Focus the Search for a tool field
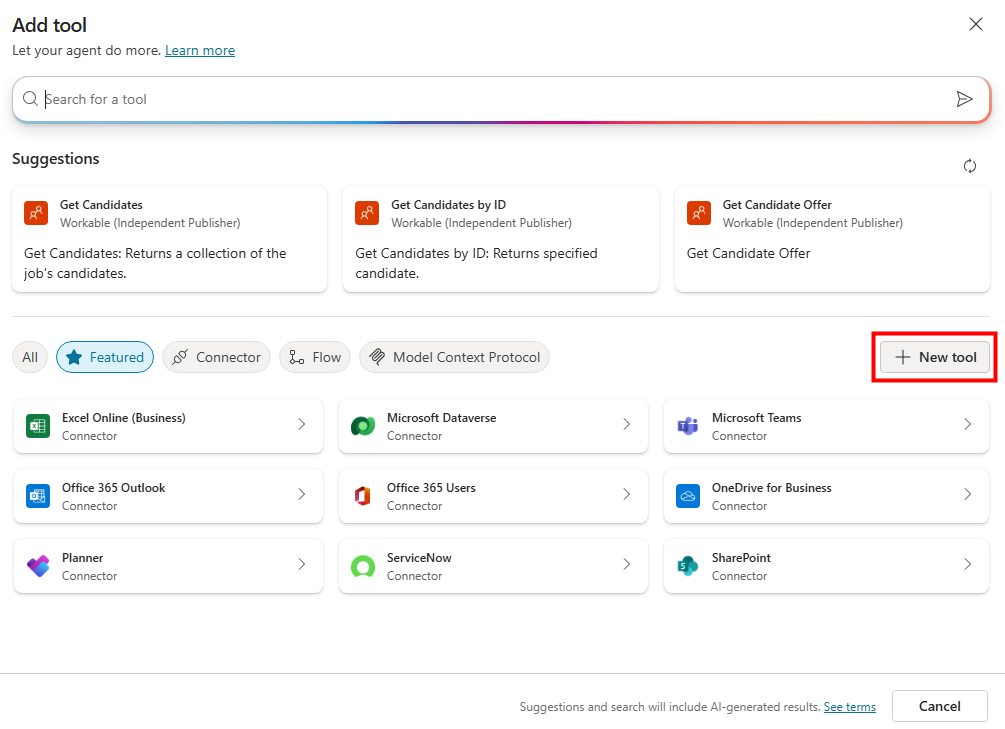1005x729 pixels. click(x=490, y=99)
